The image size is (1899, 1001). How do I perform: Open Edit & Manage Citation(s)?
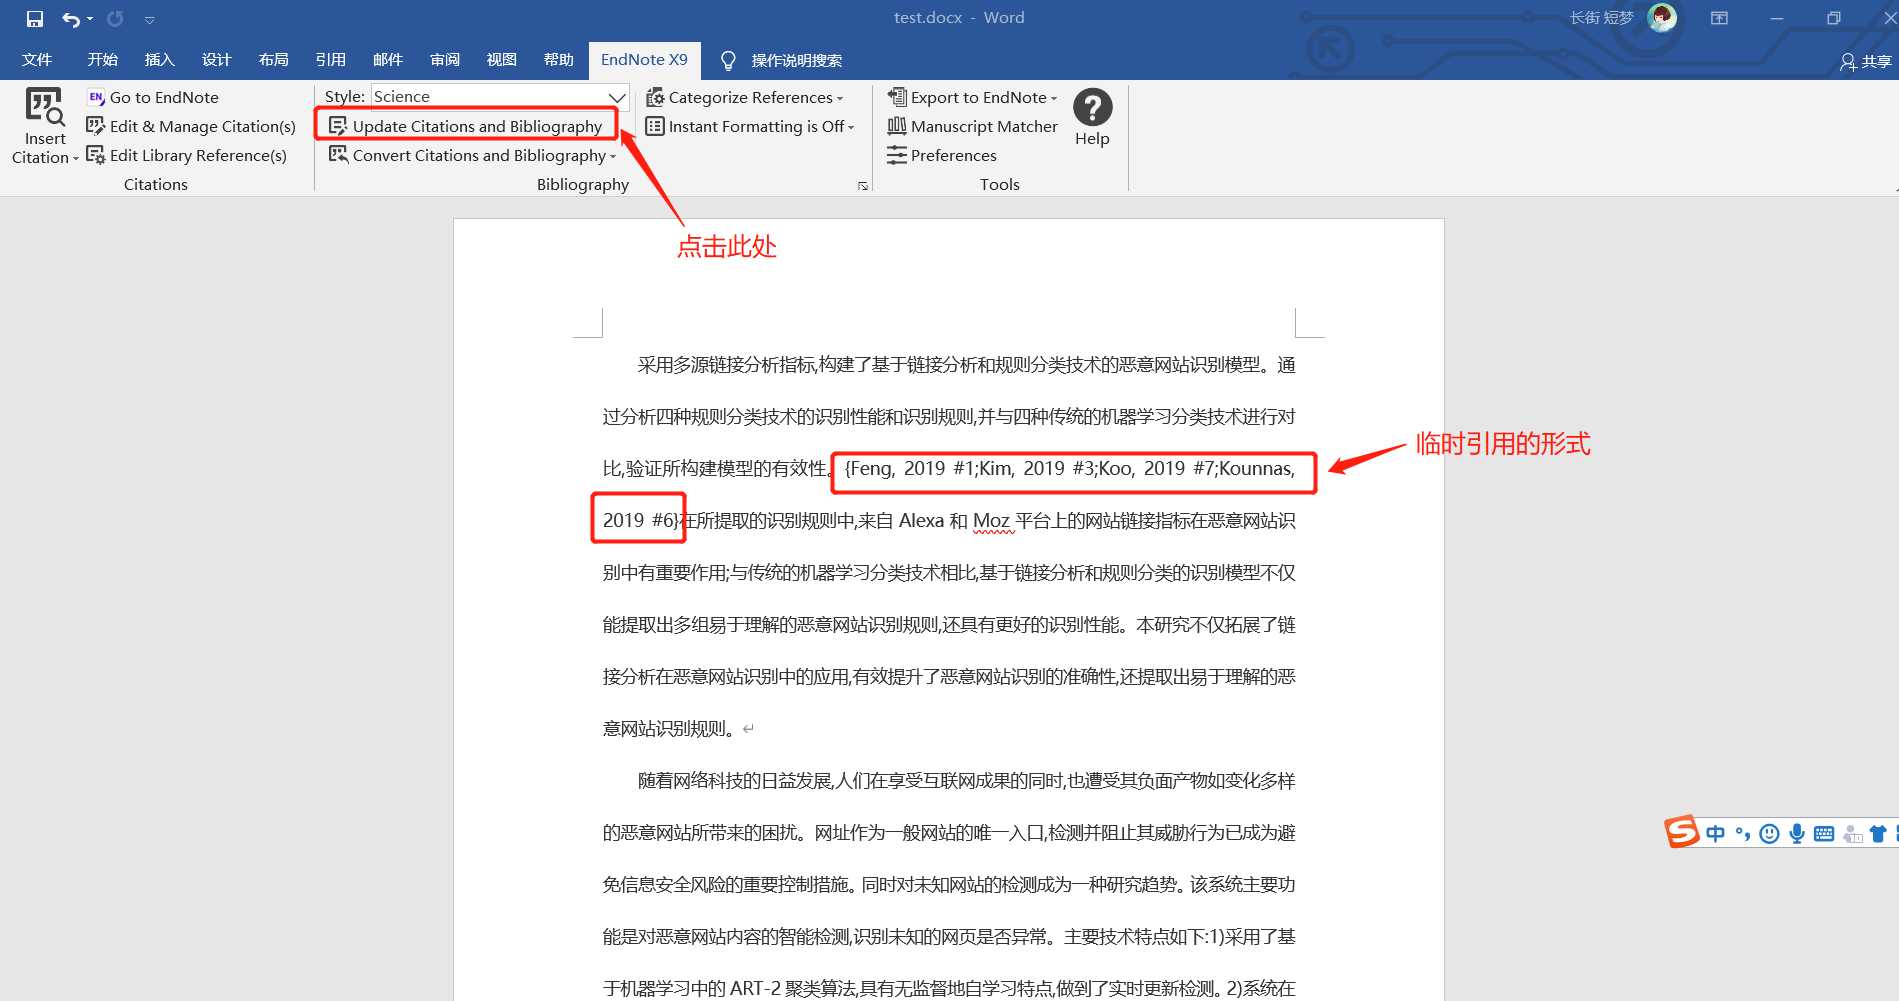[191, 126]
